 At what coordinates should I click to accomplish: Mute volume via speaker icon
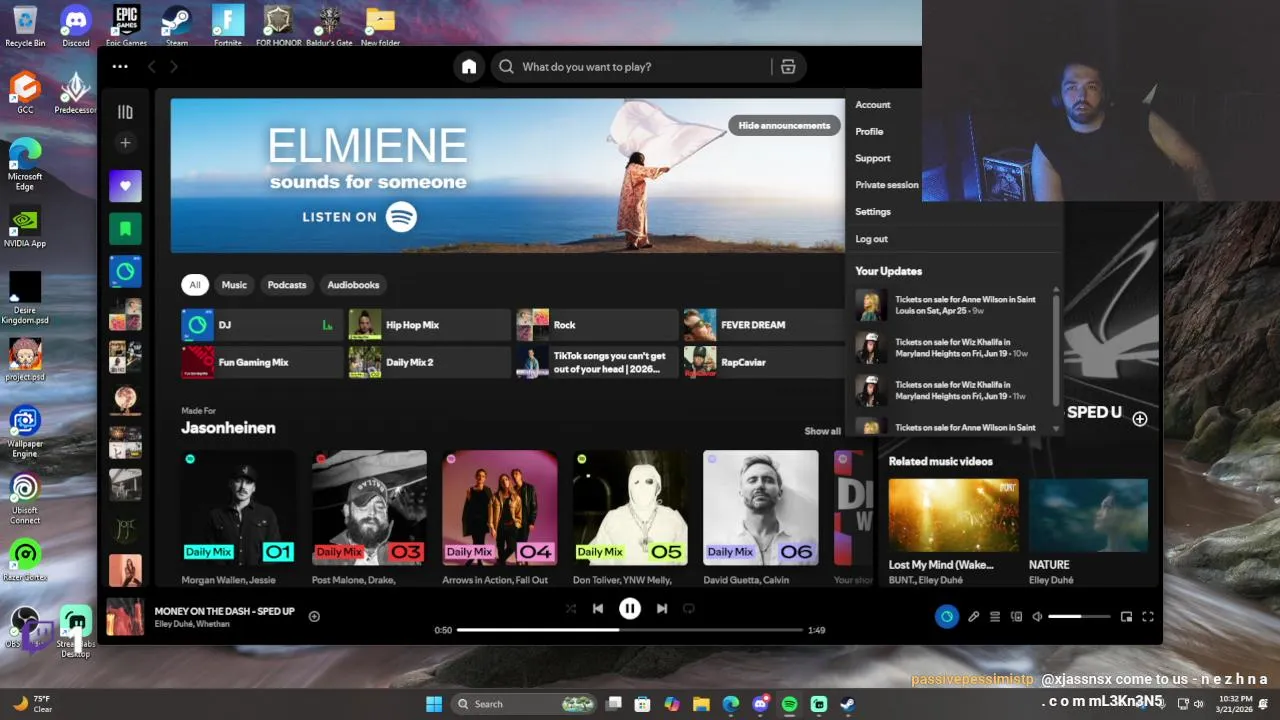[1037, 617]
